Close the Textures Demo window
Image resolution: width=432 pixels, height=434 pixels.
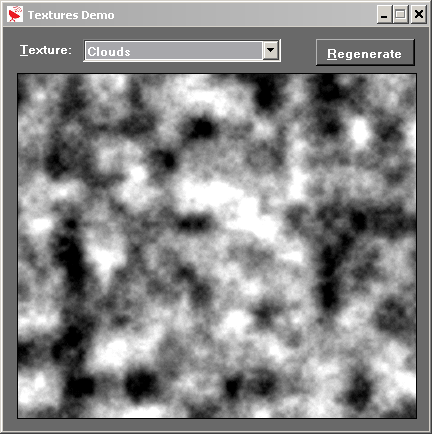click(418, 15)
